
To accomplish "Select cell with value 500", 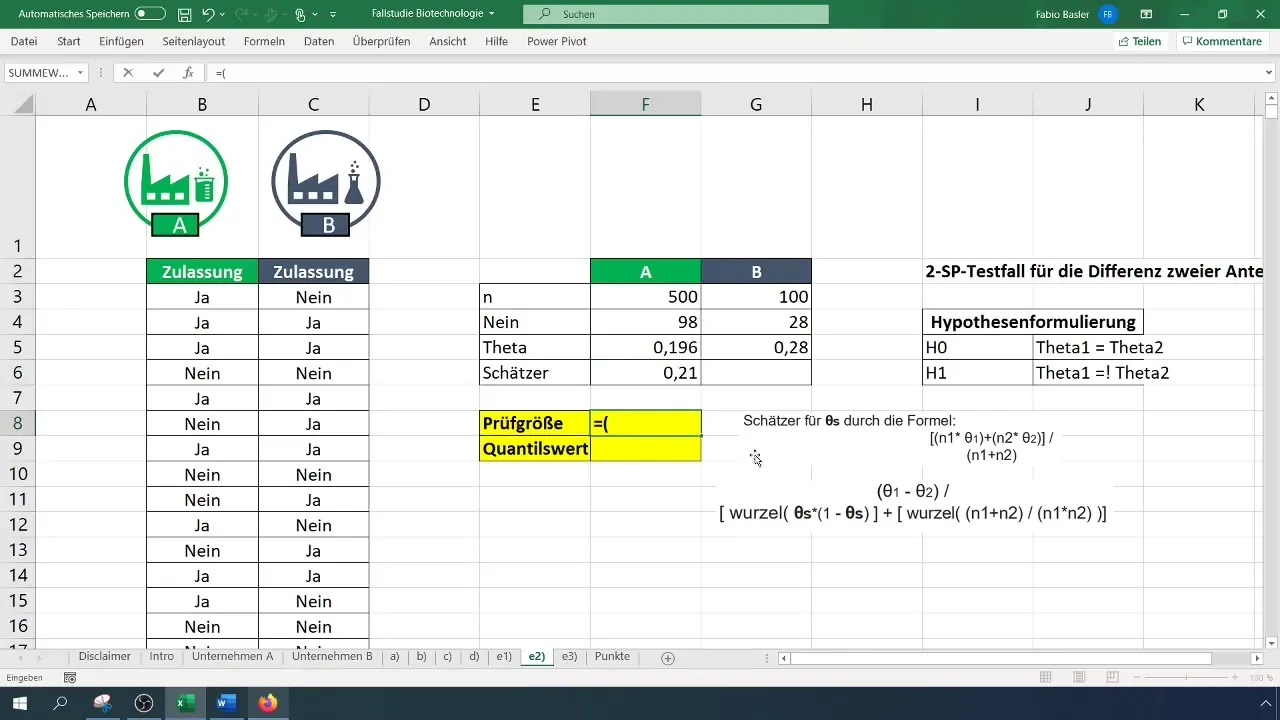I will pyautogui.click(x=645, y=297).
